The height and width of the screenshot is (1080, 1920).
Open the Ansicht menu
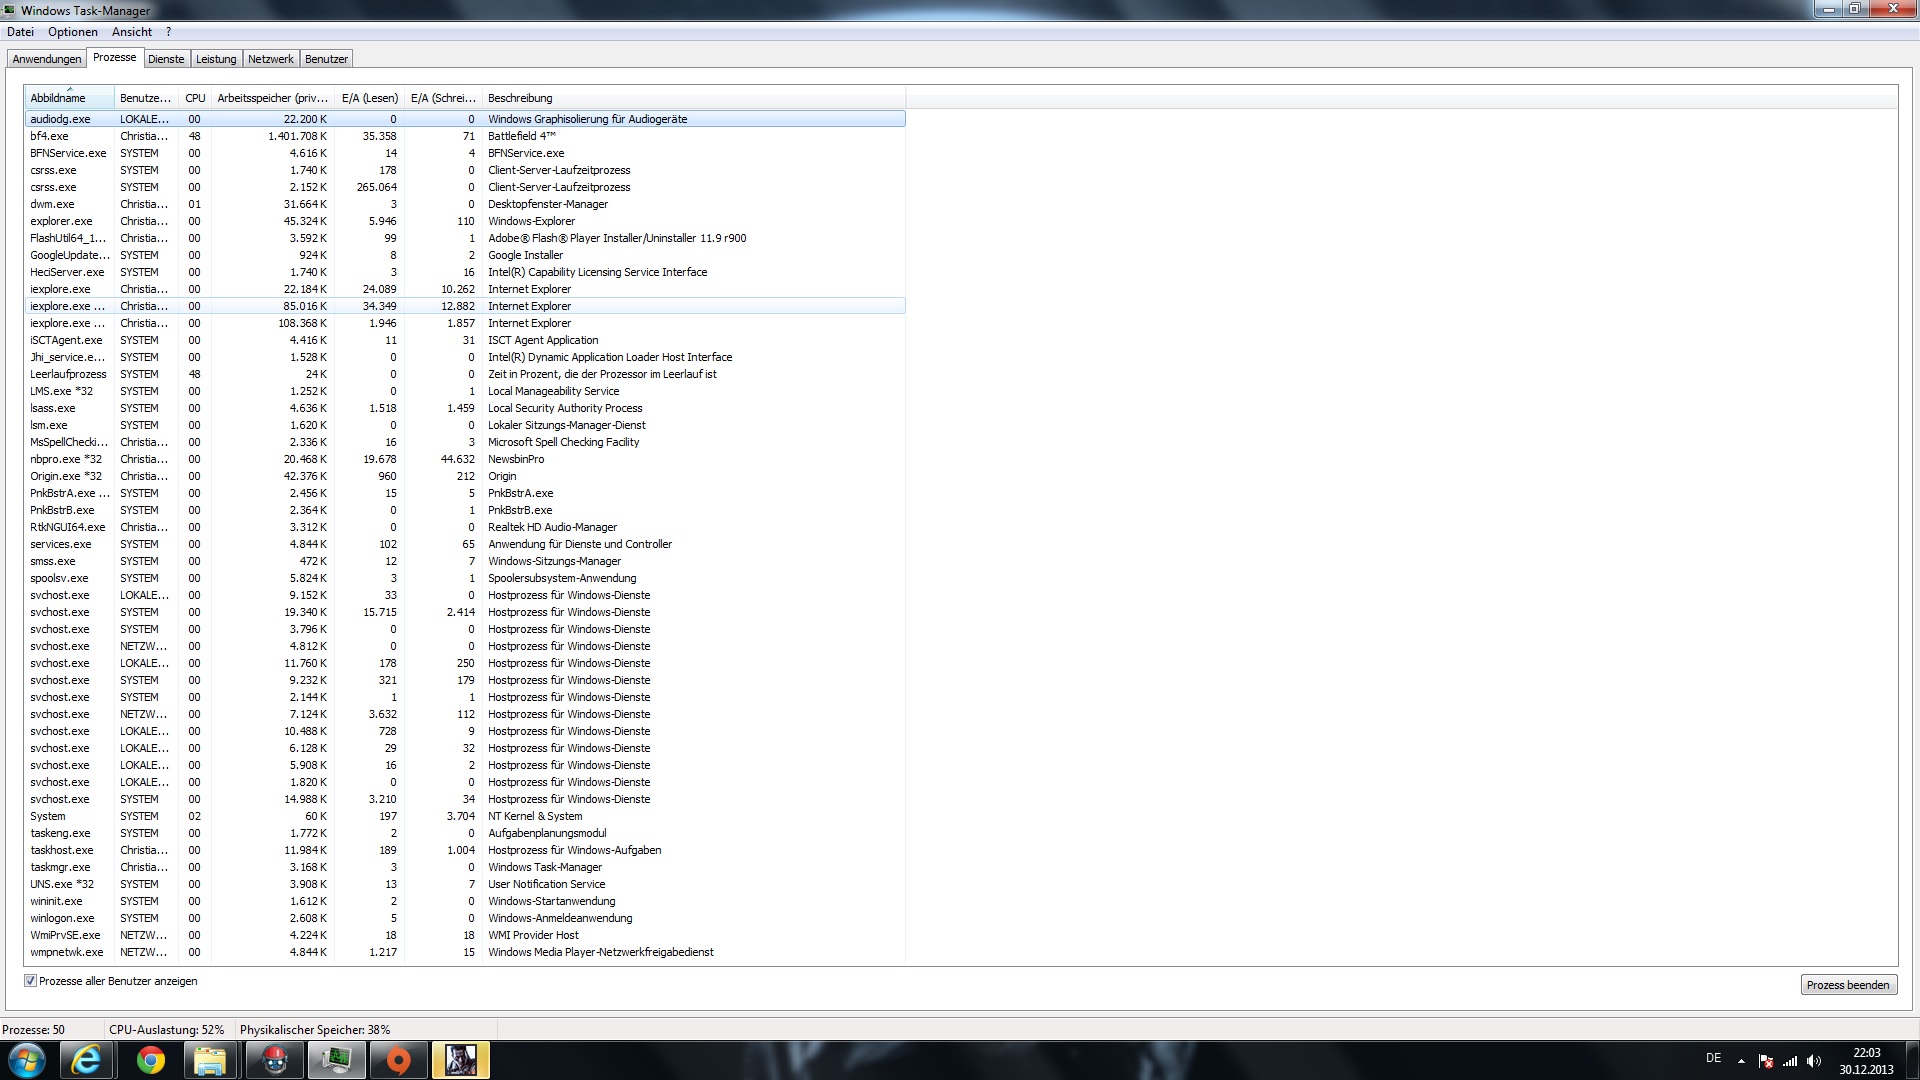tap(131, 32)
